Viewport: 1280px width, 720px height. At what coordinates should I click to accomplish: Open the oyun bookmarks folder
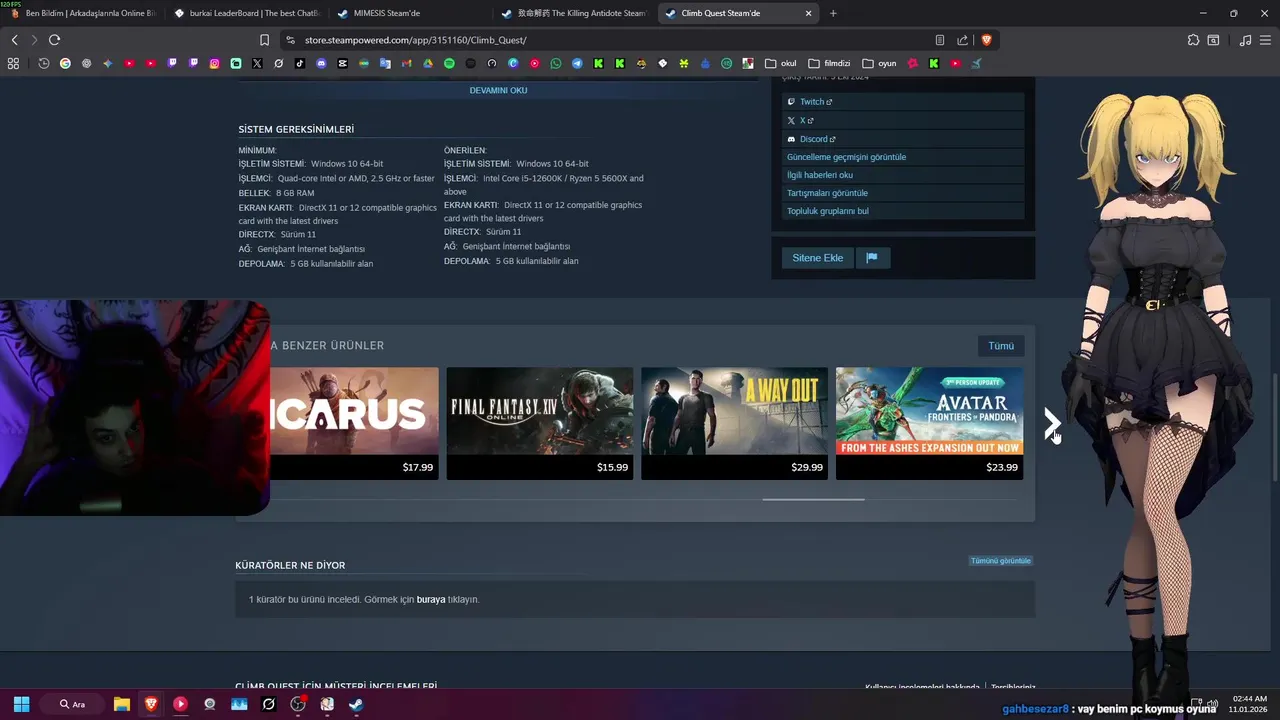pos(880,63)
